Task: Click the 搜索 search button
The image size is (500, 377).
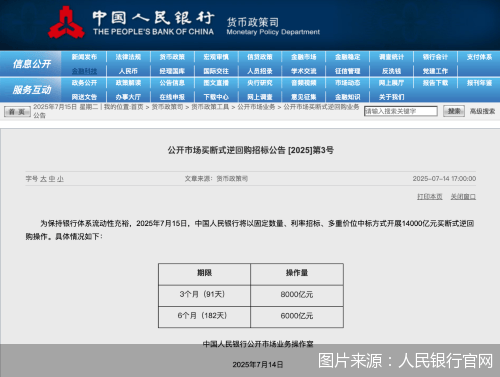Action: [454, 111]
